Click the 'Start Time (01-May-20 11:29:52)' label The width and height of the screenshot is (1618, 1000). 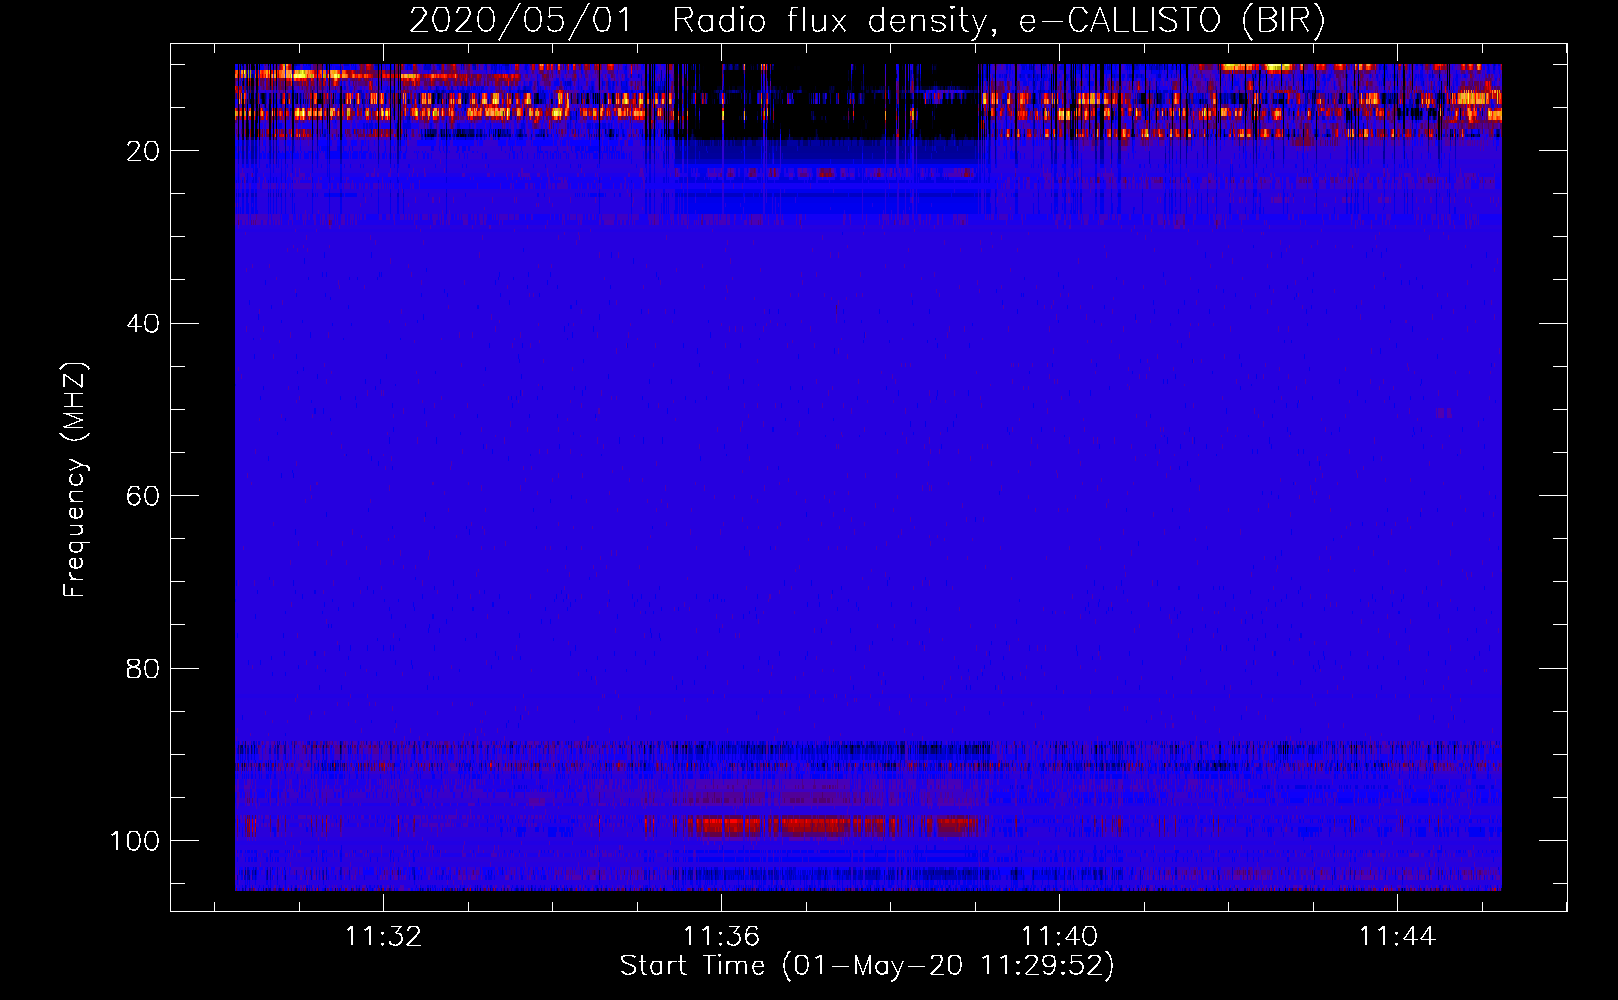(867, 966)
